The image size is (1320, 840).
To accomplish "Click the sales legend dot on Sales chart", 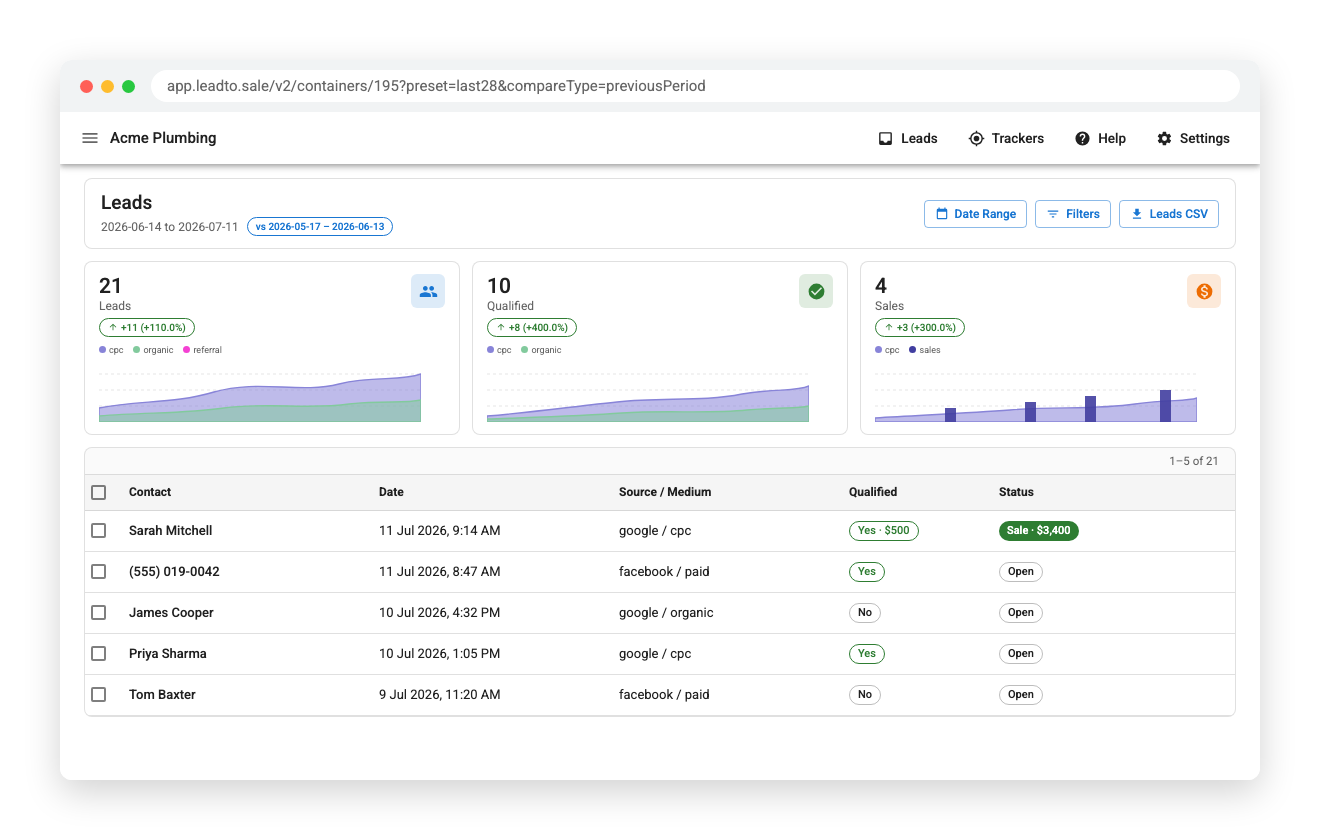I will click(912, 350).
